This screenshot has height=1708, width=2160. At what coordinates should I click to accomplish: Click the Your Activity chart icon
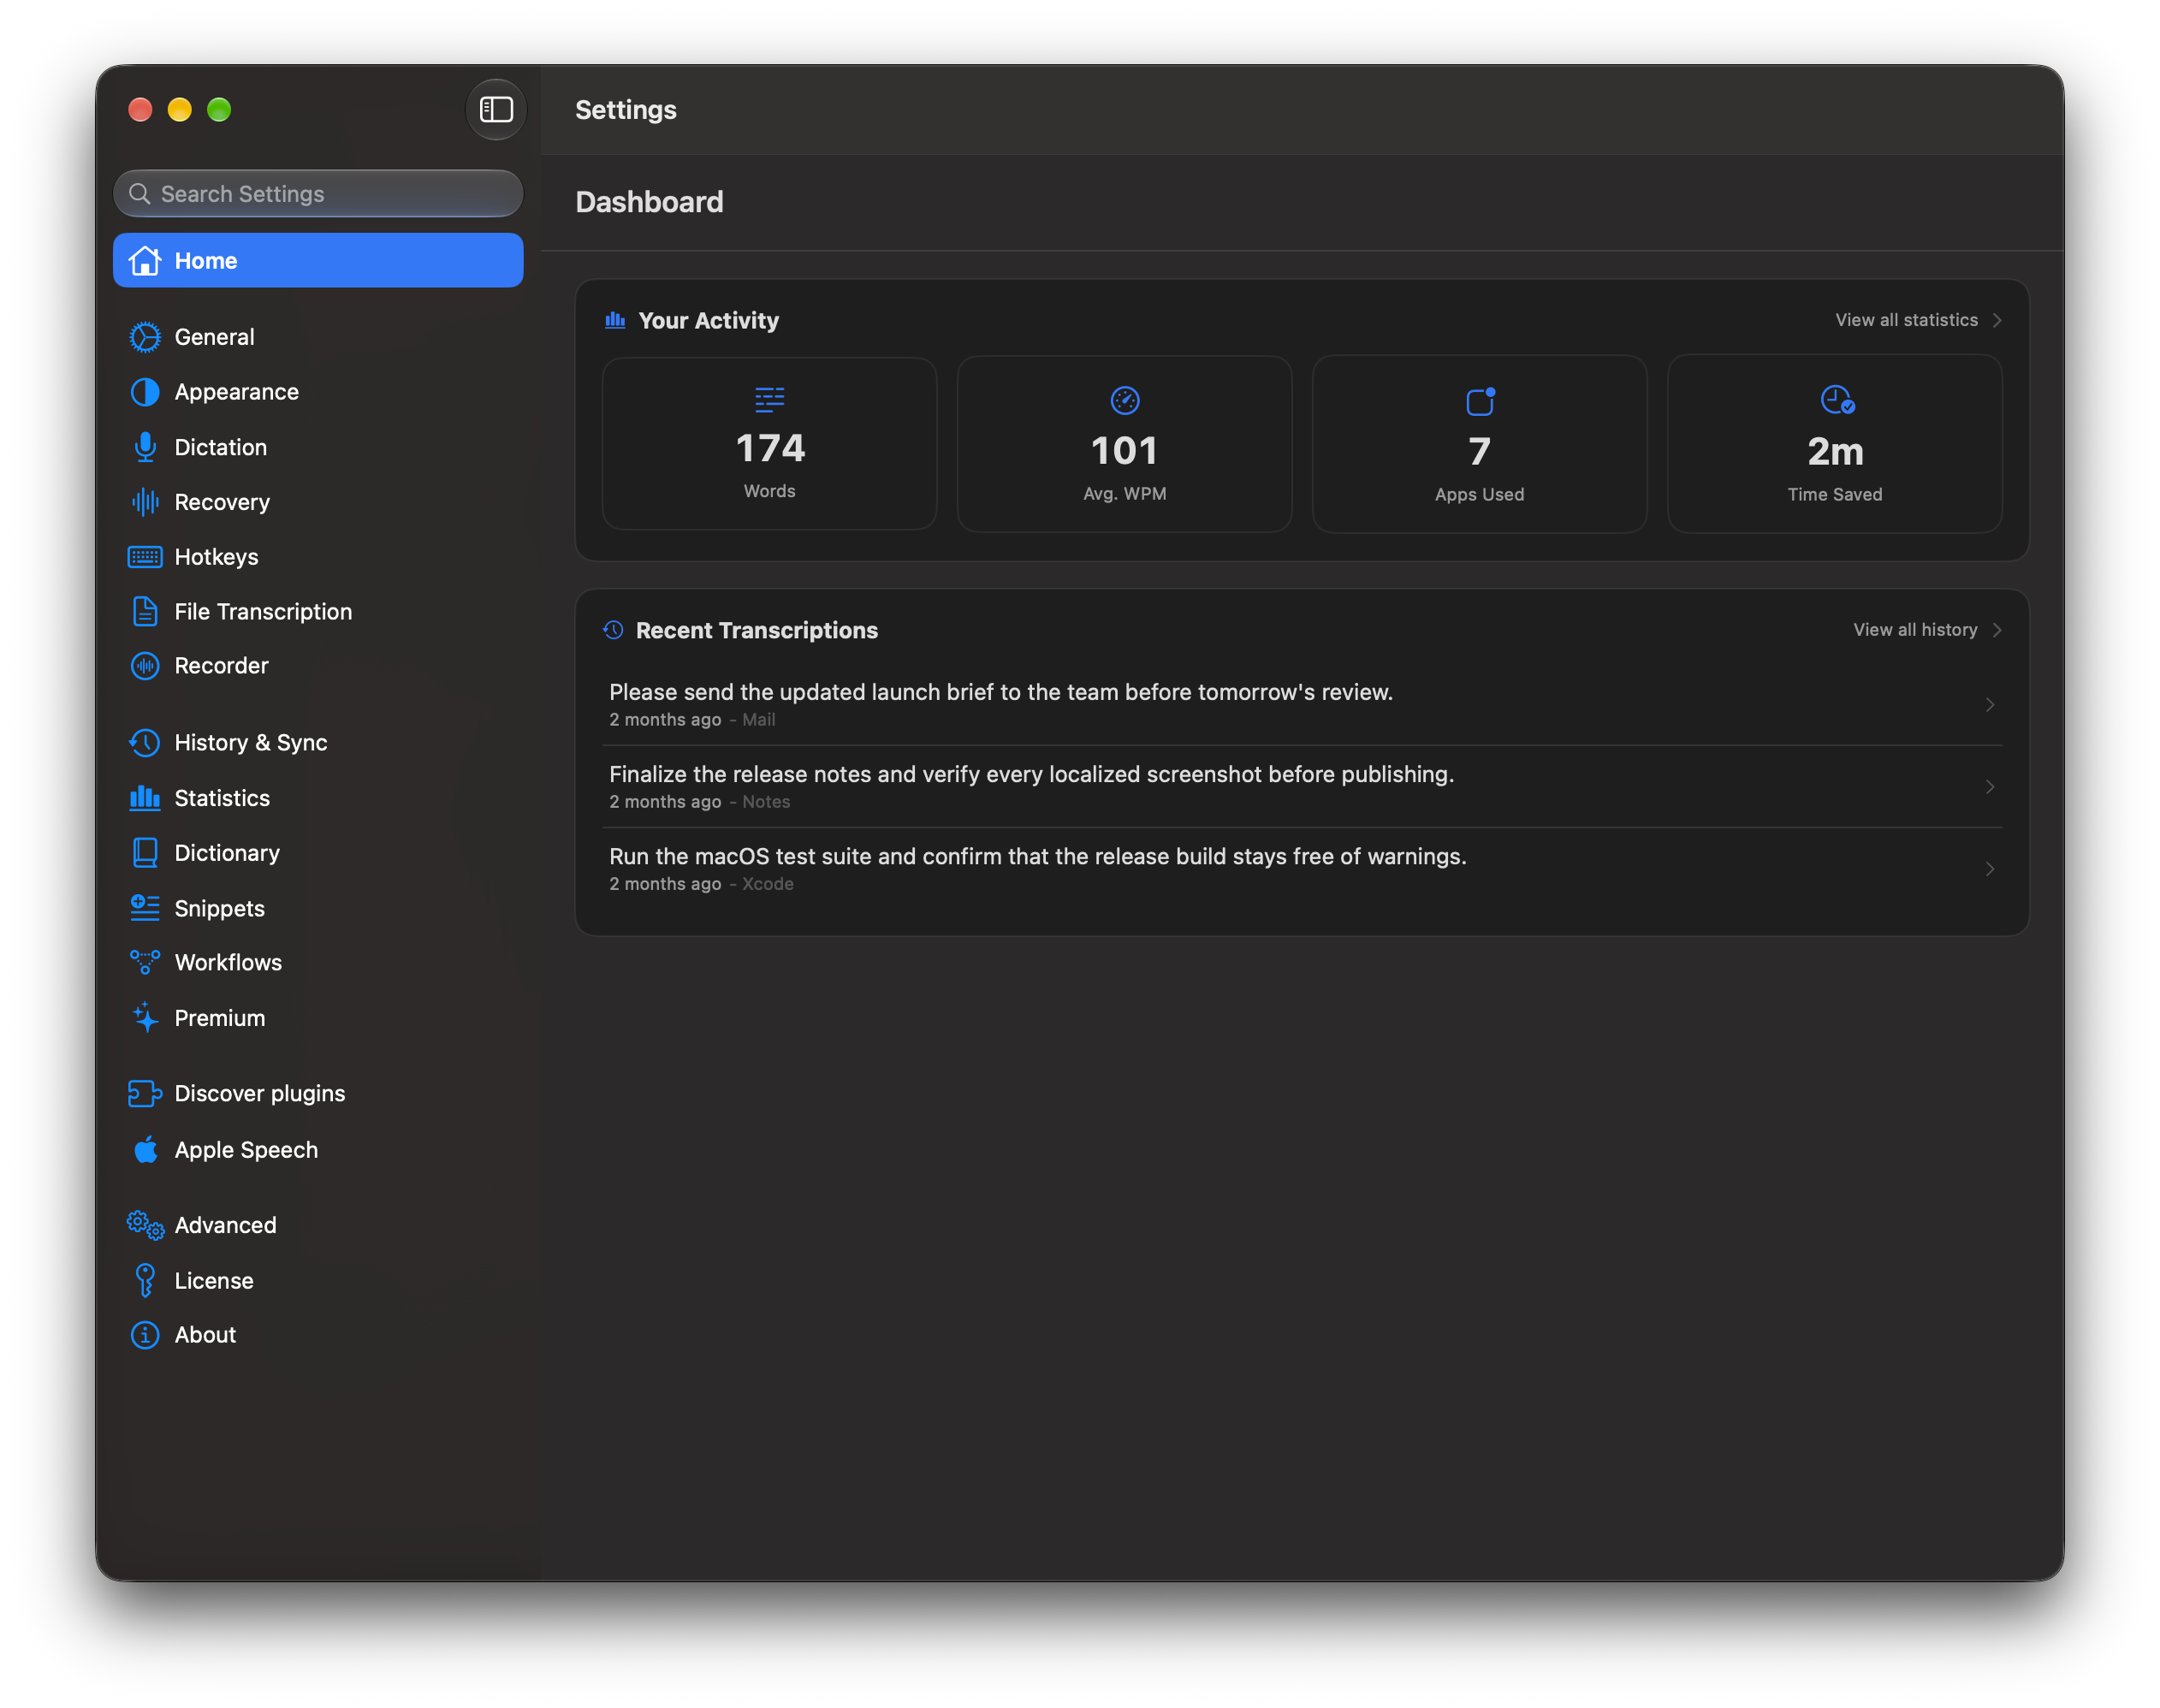click(615, 320)
